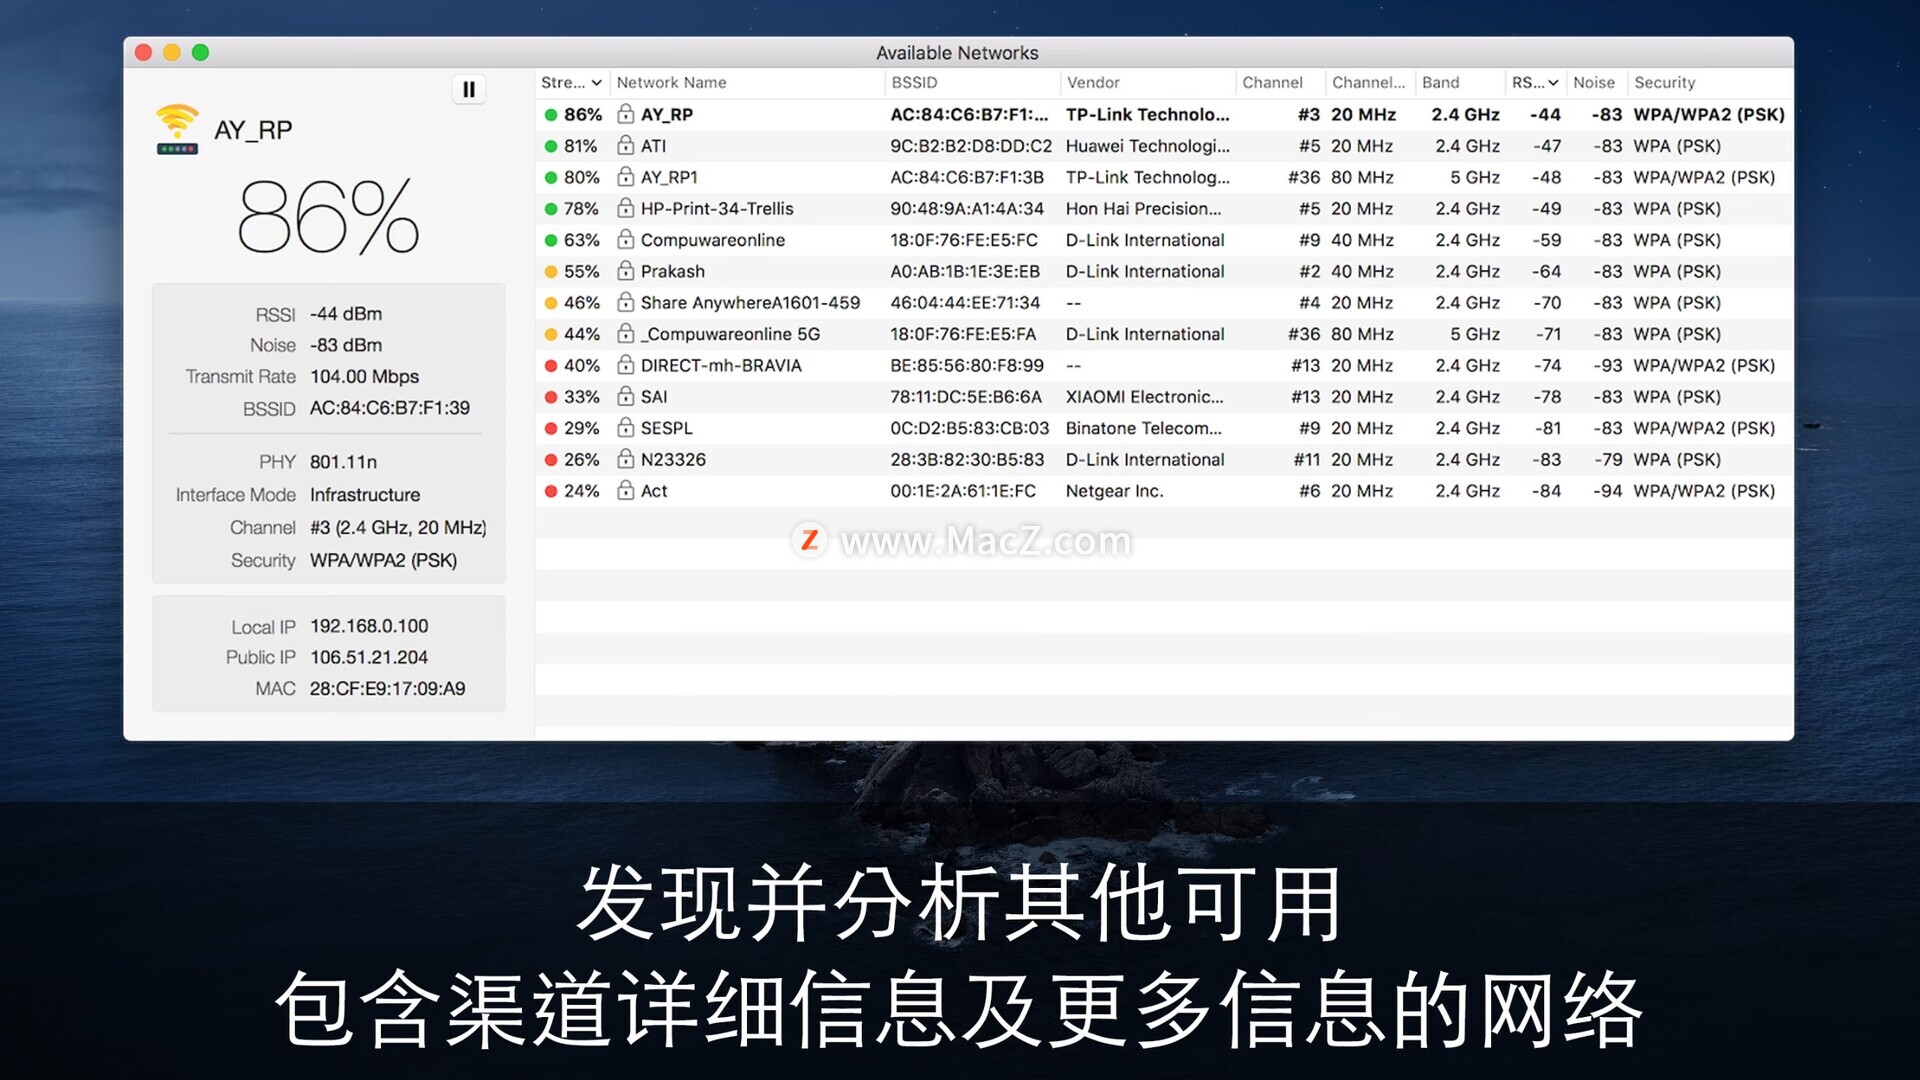1920x1080 pixels.
Task: Click green strength dot at 86%
Action: [x=551, y=115]
